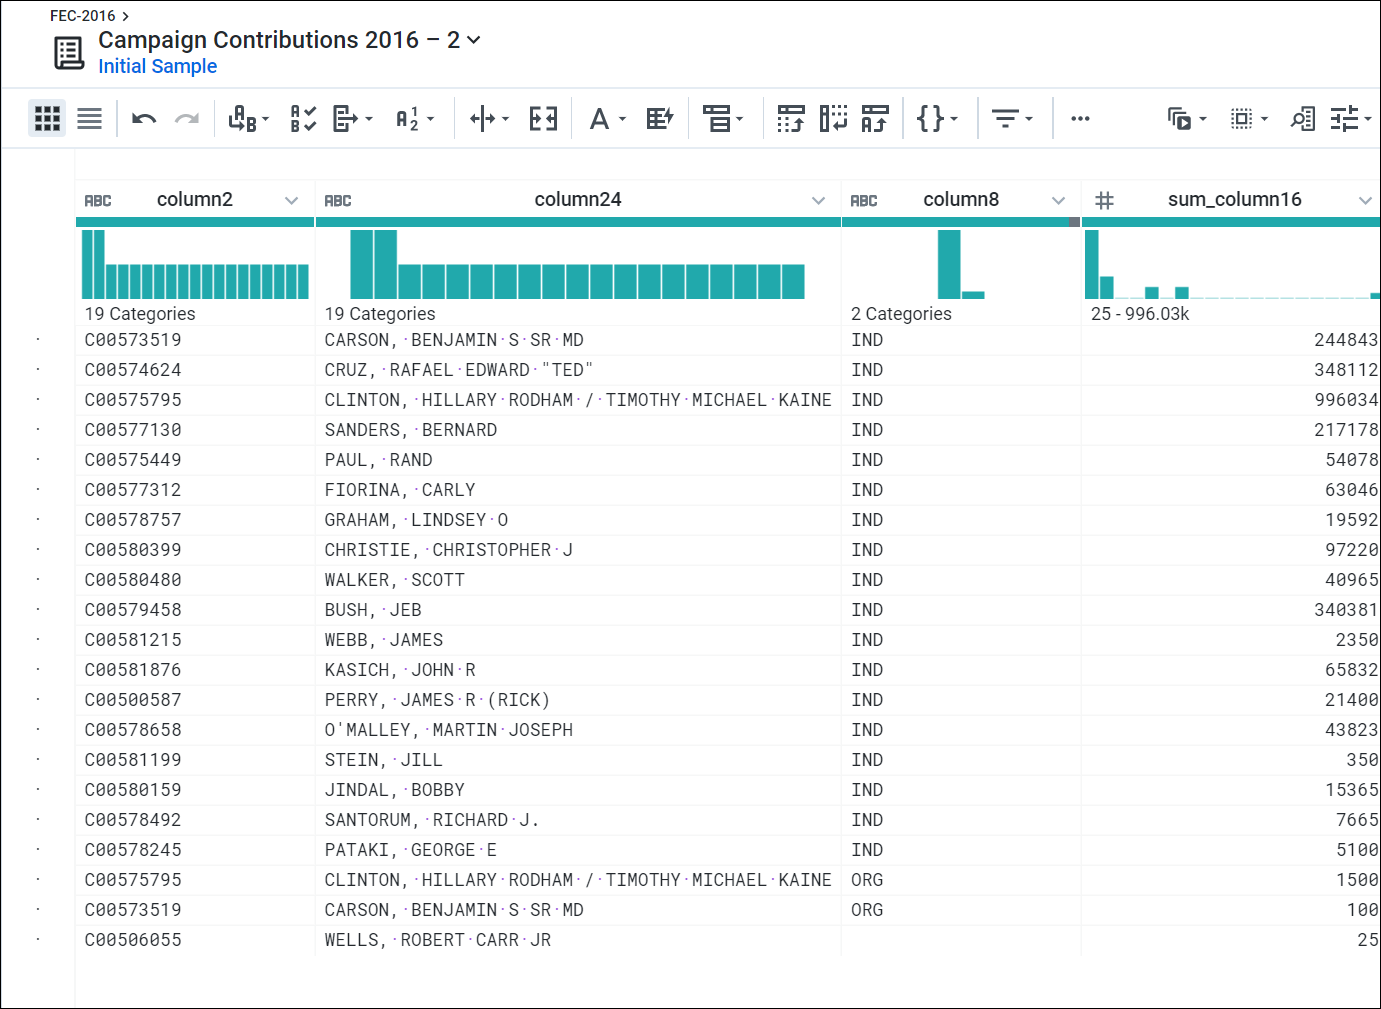Screen dimensions: 1381x1009
Task: Click cell 'BUSH, JEB'
Action: tap(373, 610)
